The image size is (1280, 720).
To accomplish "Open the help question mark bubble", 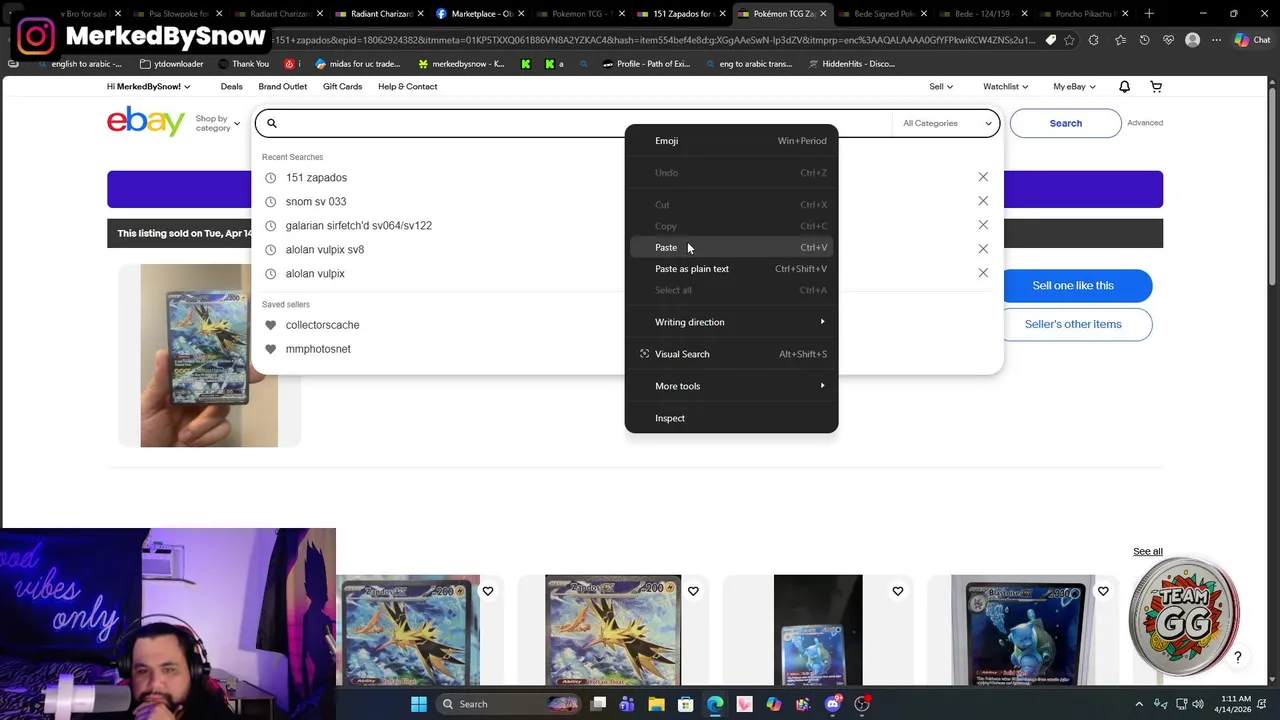I will coord(1237,657).
